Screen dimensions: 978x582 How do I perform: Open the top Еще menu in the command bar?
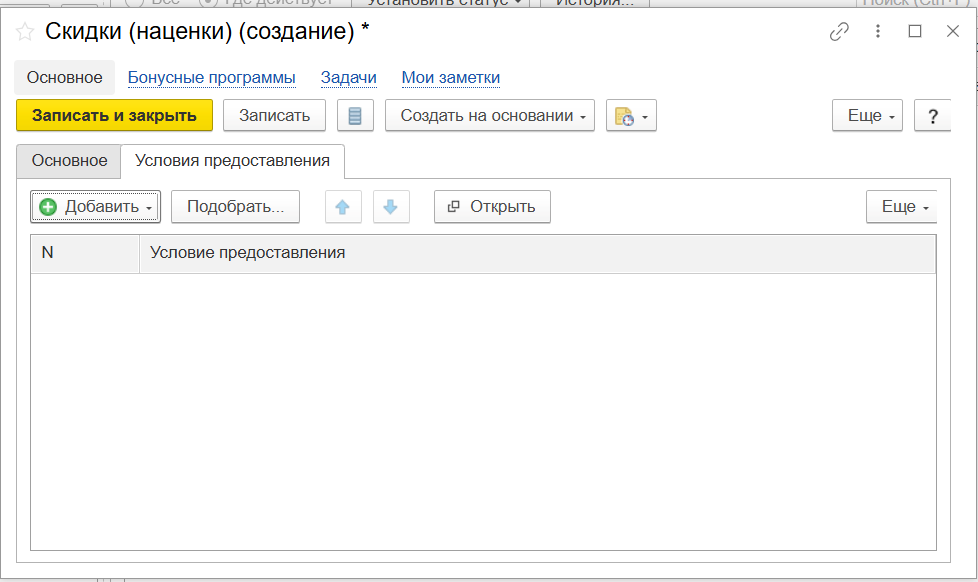[867, 116]
